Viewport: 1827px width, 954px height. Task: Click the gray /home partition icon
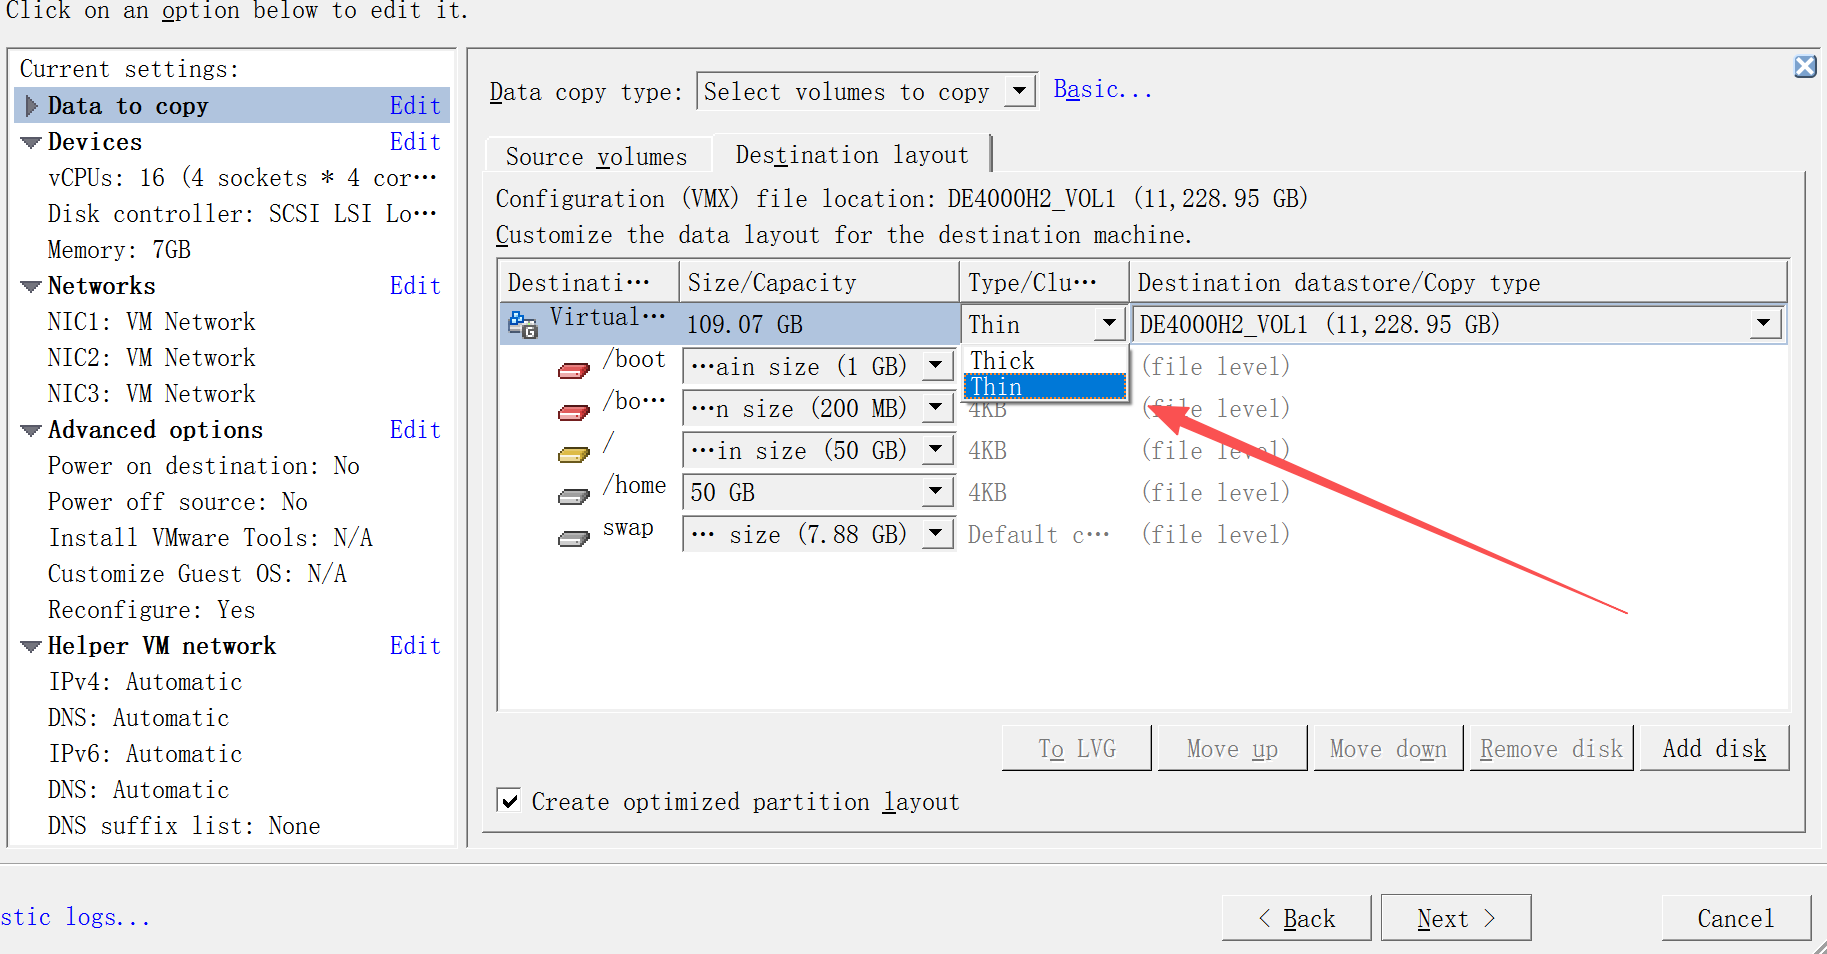[x=573, y=497]
